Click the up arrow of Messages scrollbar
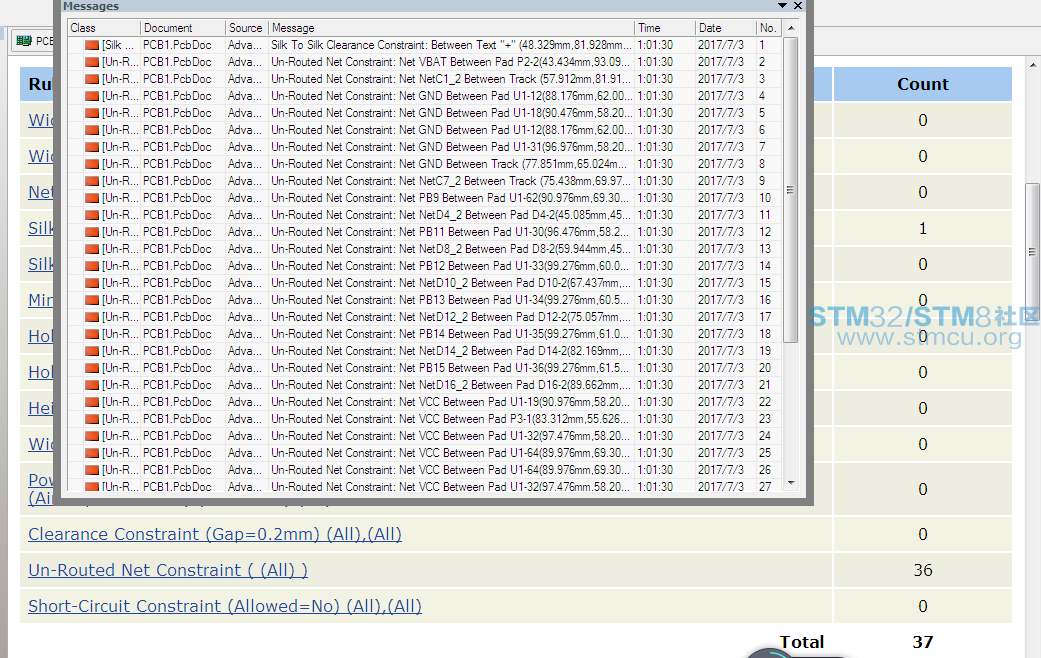 [x=791, y=28]
